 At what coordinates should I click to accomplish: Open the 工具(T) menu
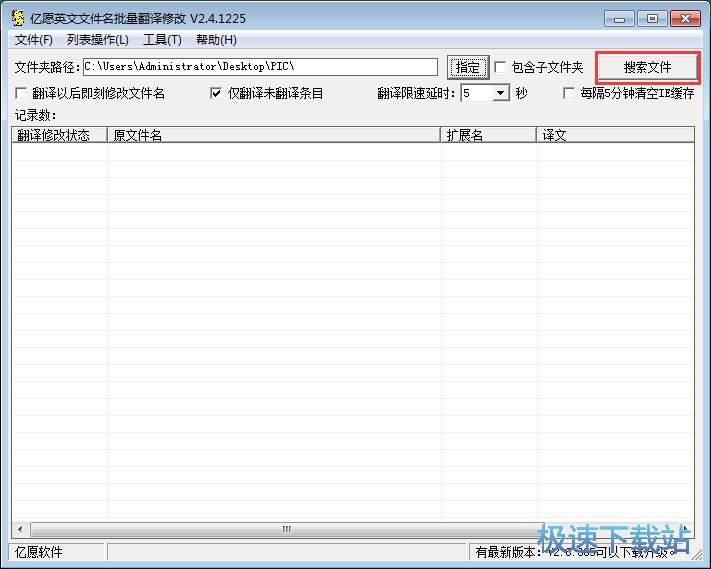tap(162, 40)
